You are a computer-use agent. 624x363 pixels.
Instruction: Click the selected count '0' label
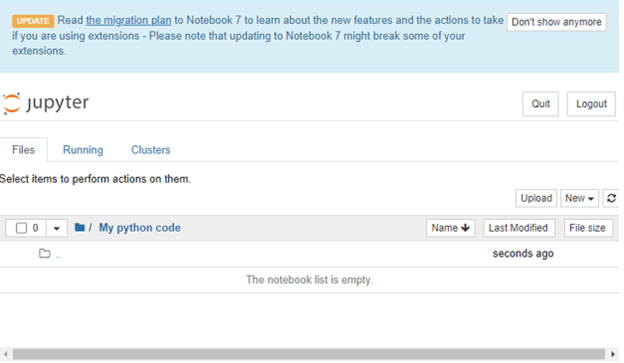35,228
